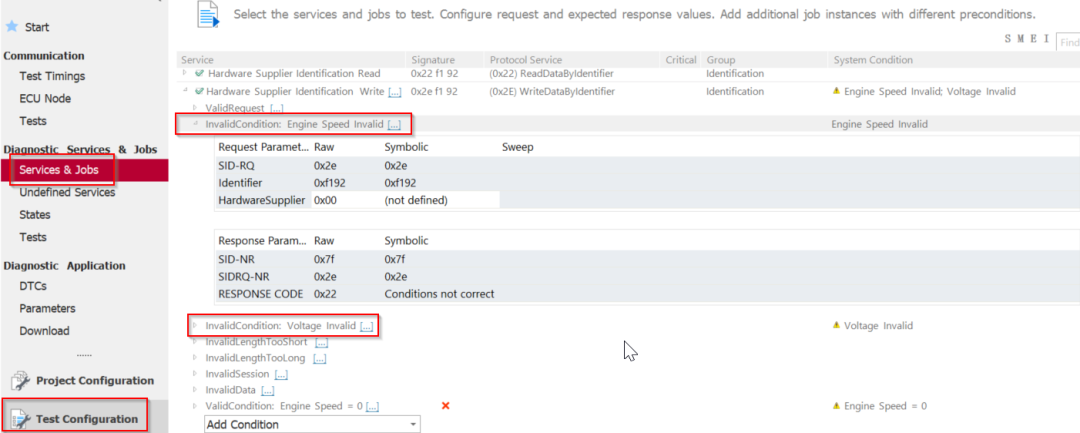Screen dimensions: 1080x433
Task: Expand the InvalidData node
Action: point(195,390)
